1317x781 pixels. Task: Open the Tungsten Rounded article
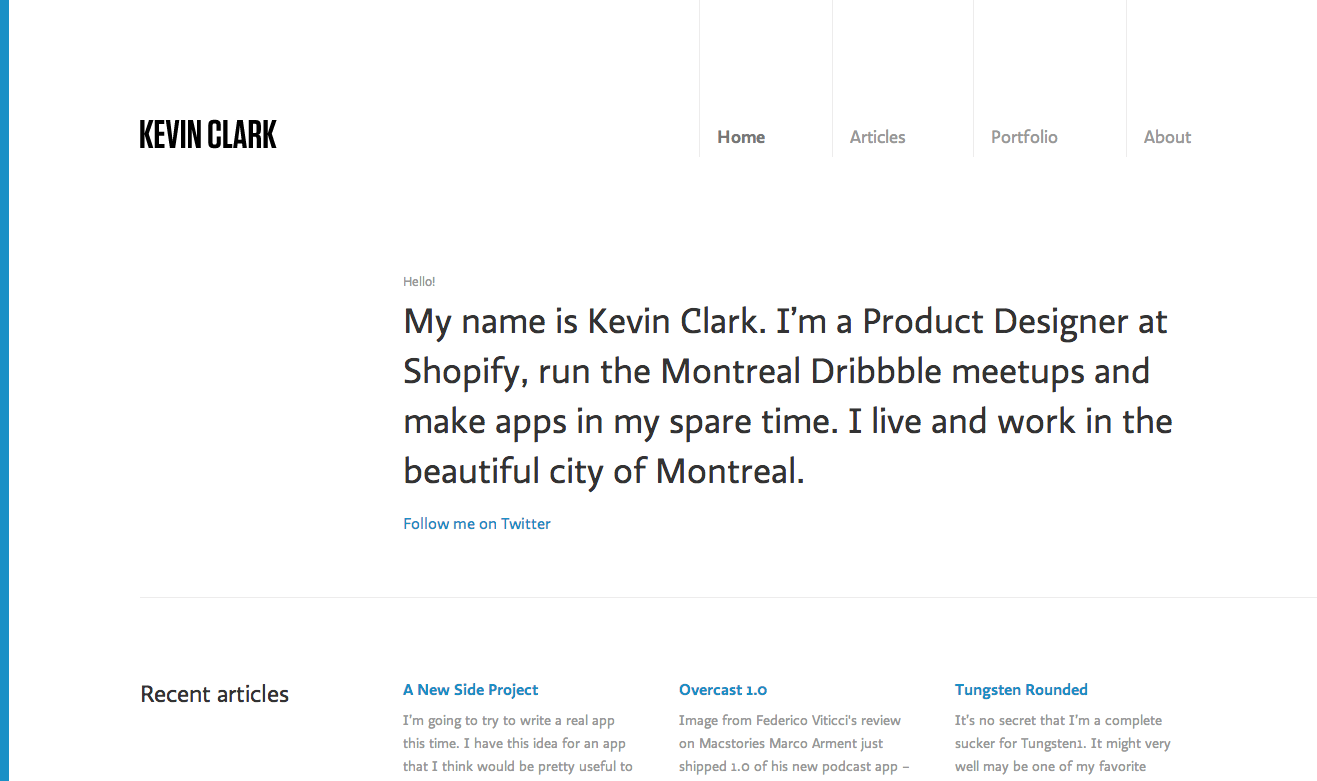pyautogui.click(x=1021, y=690)
